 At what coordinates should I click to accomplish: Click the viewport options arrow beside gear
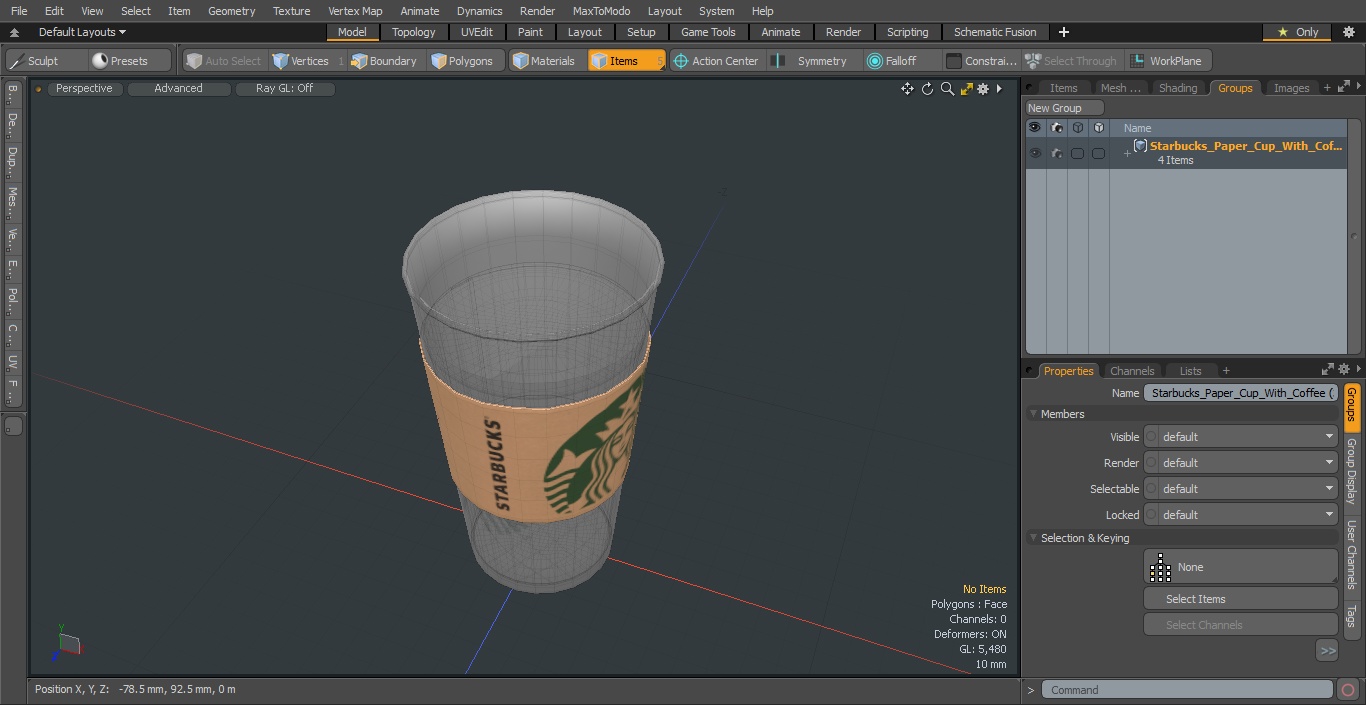coord(999,89)
